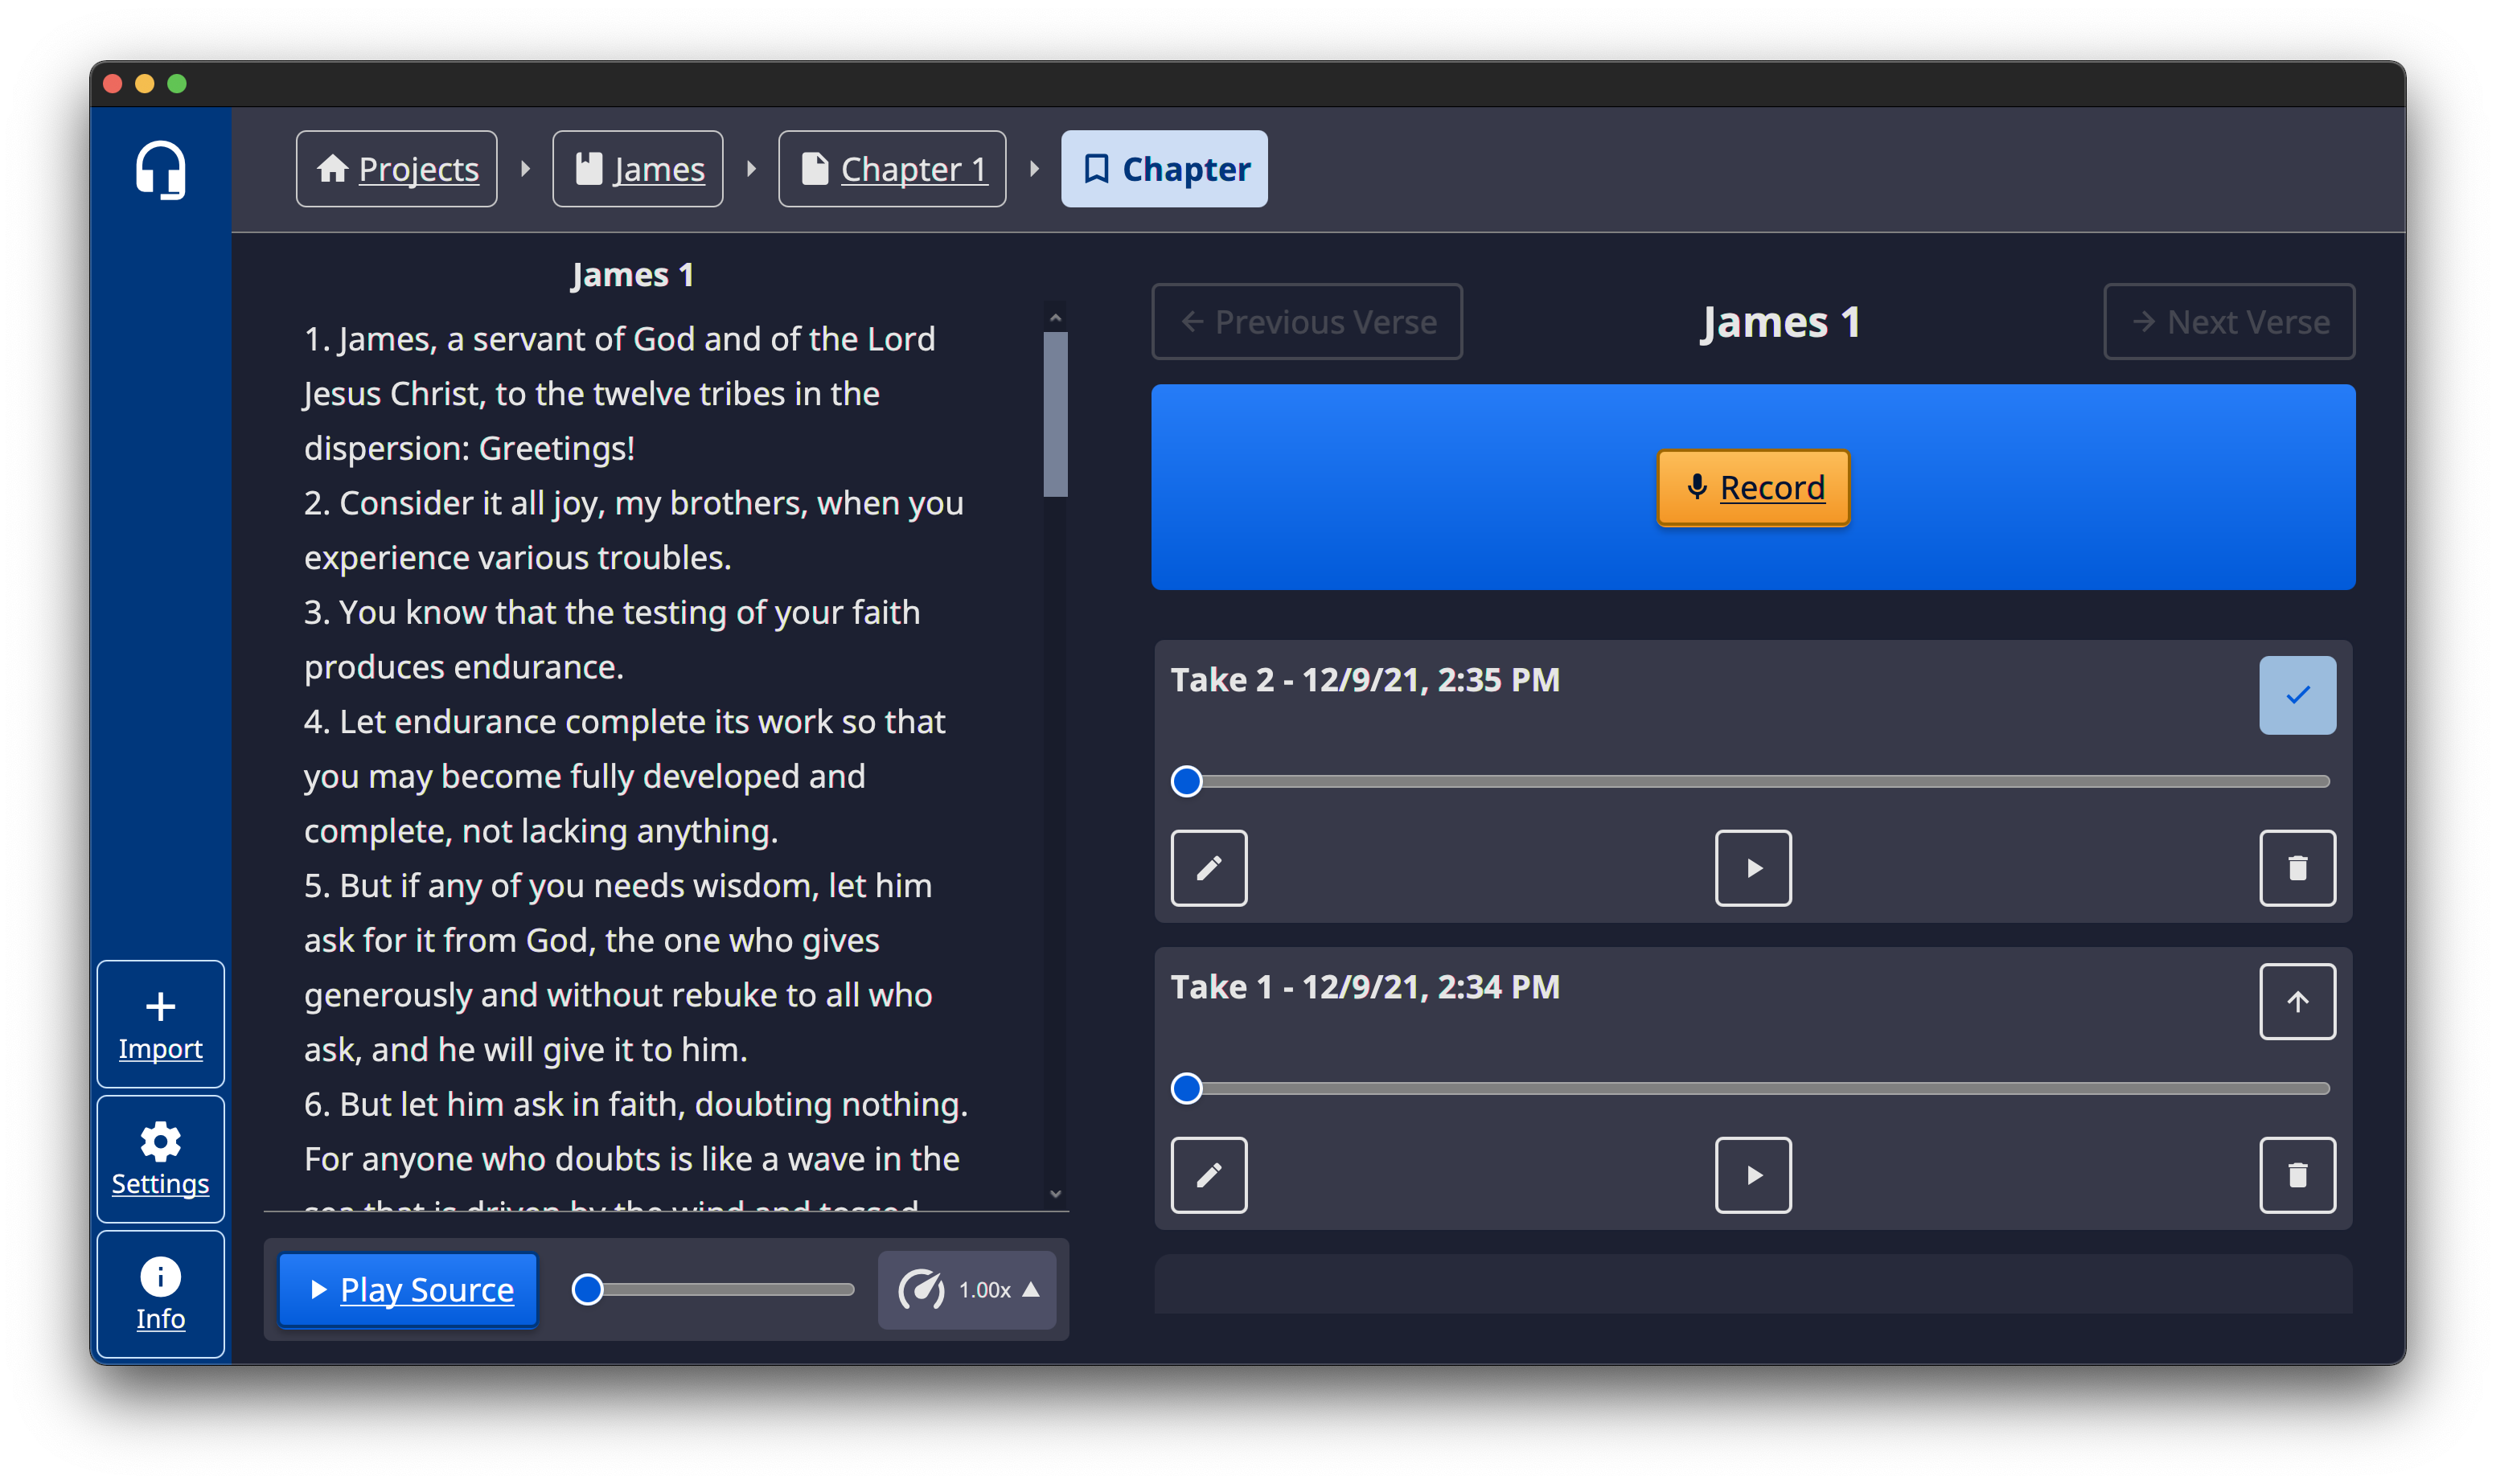Screen dimensions: 2496x1484
Task: Maximize window with green button
Action: pos(177,84)
